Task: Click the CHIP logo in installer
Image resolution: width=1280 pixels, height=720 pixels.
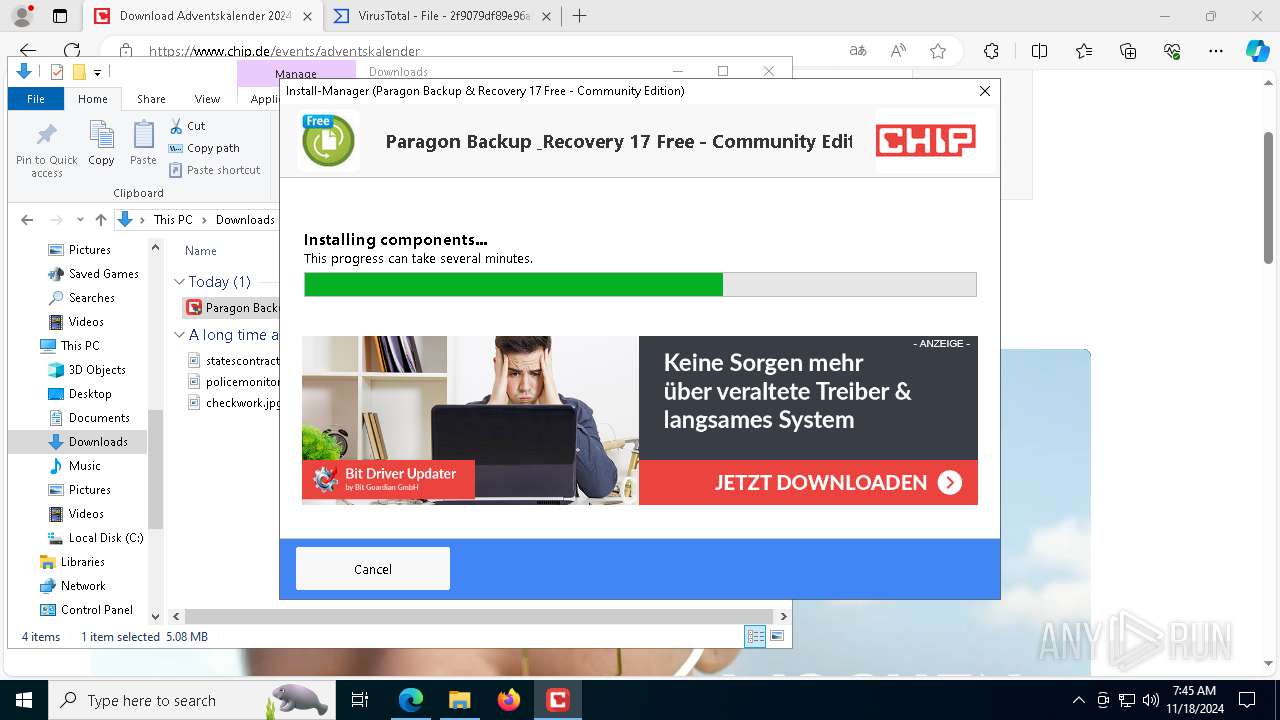Action: coord(926,141)
